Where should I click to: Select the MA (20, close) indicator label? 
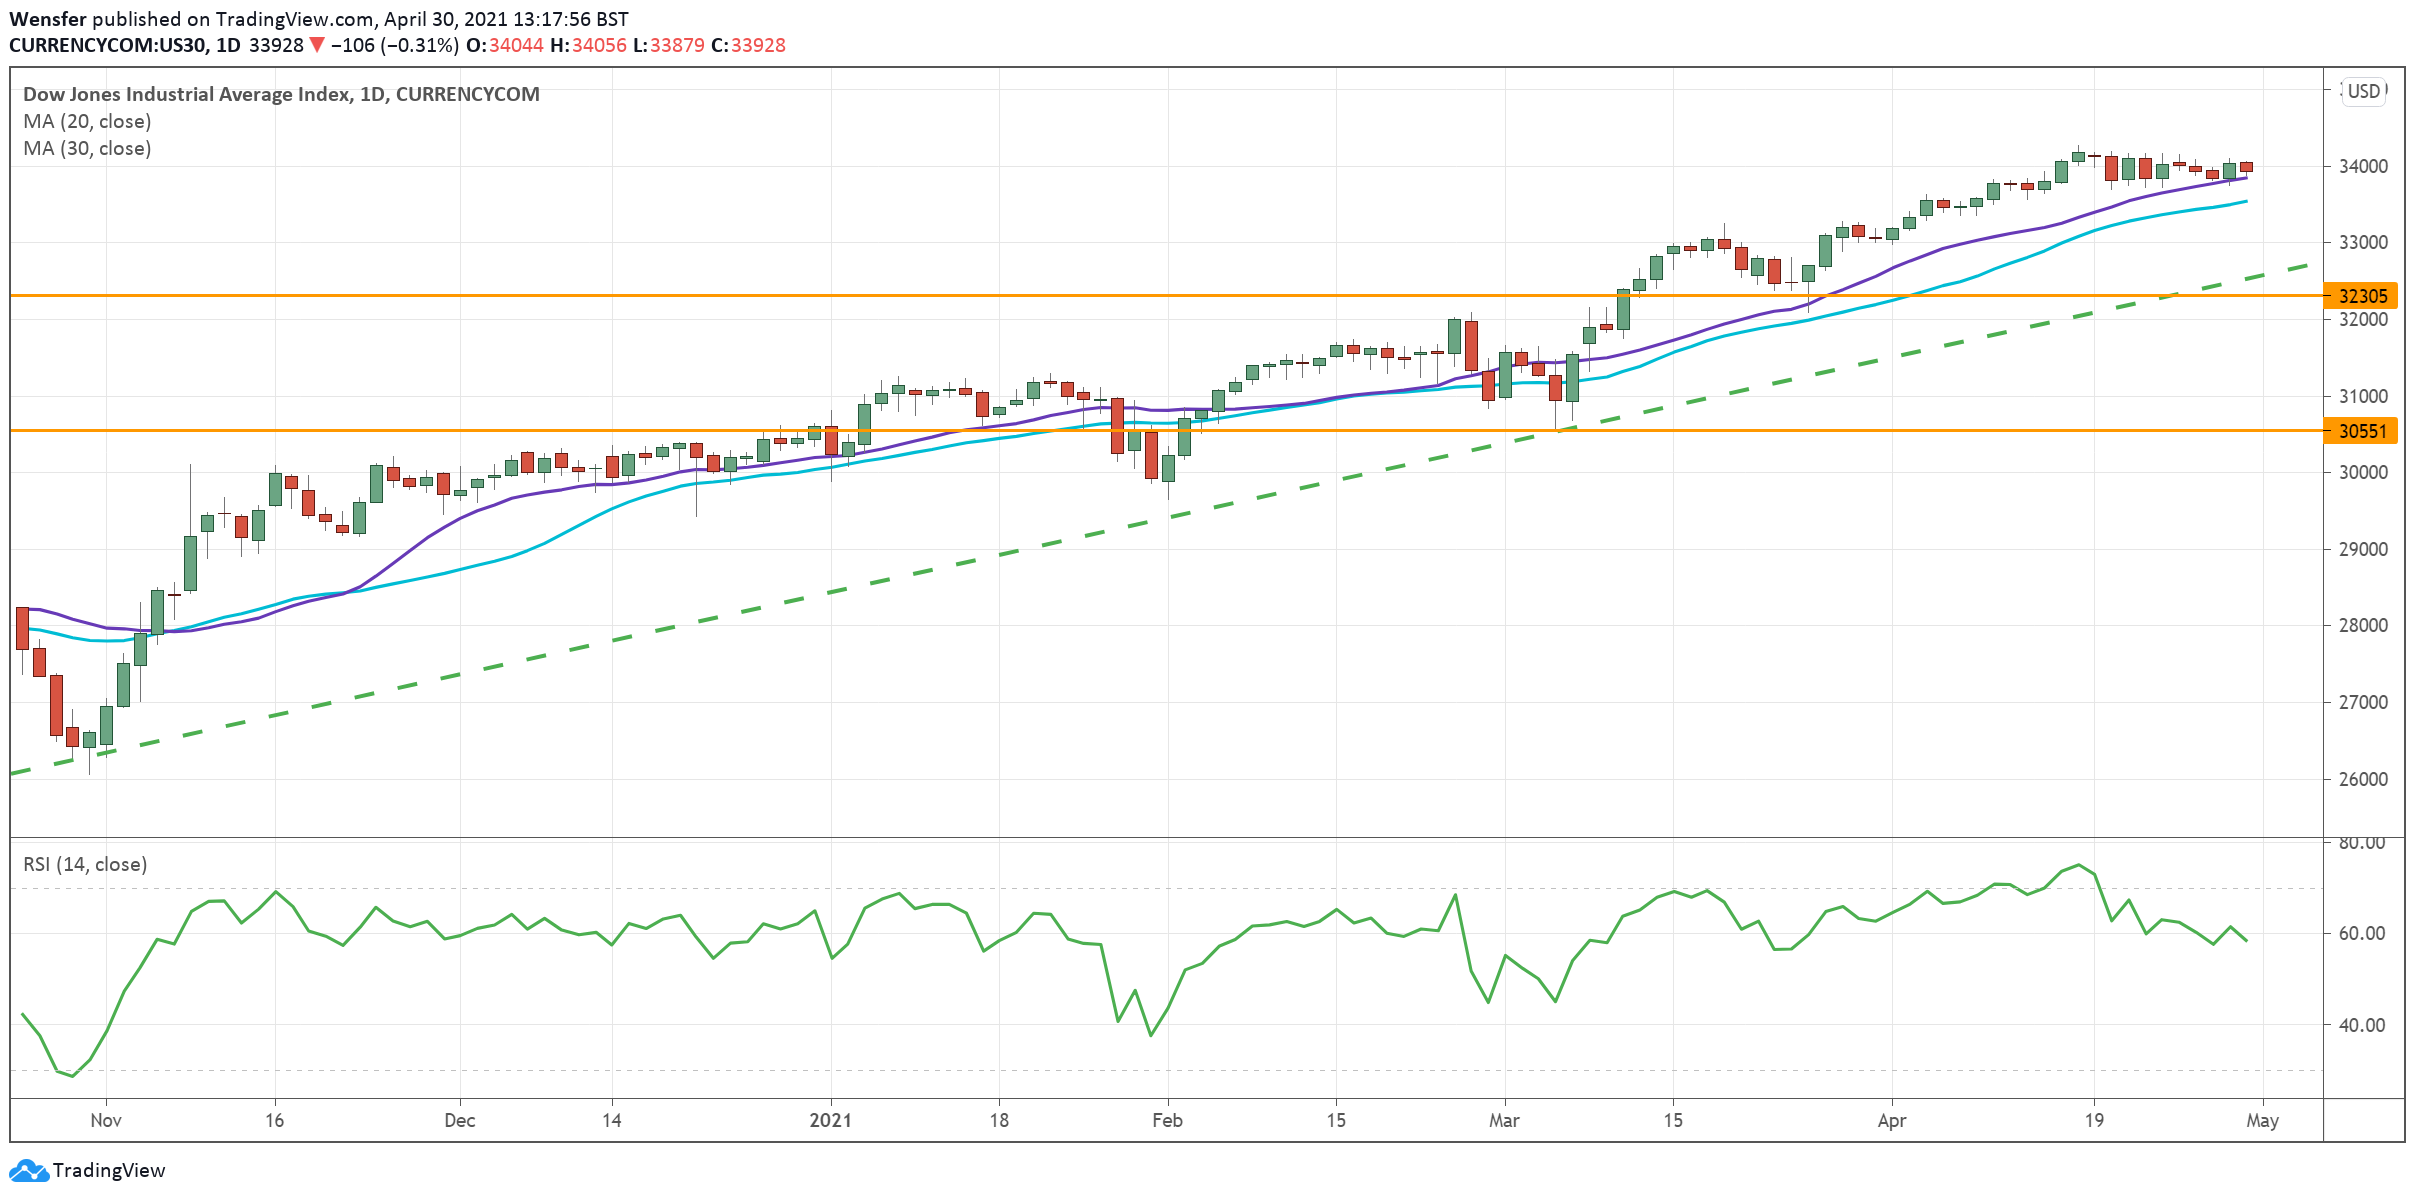coord(87,121)
